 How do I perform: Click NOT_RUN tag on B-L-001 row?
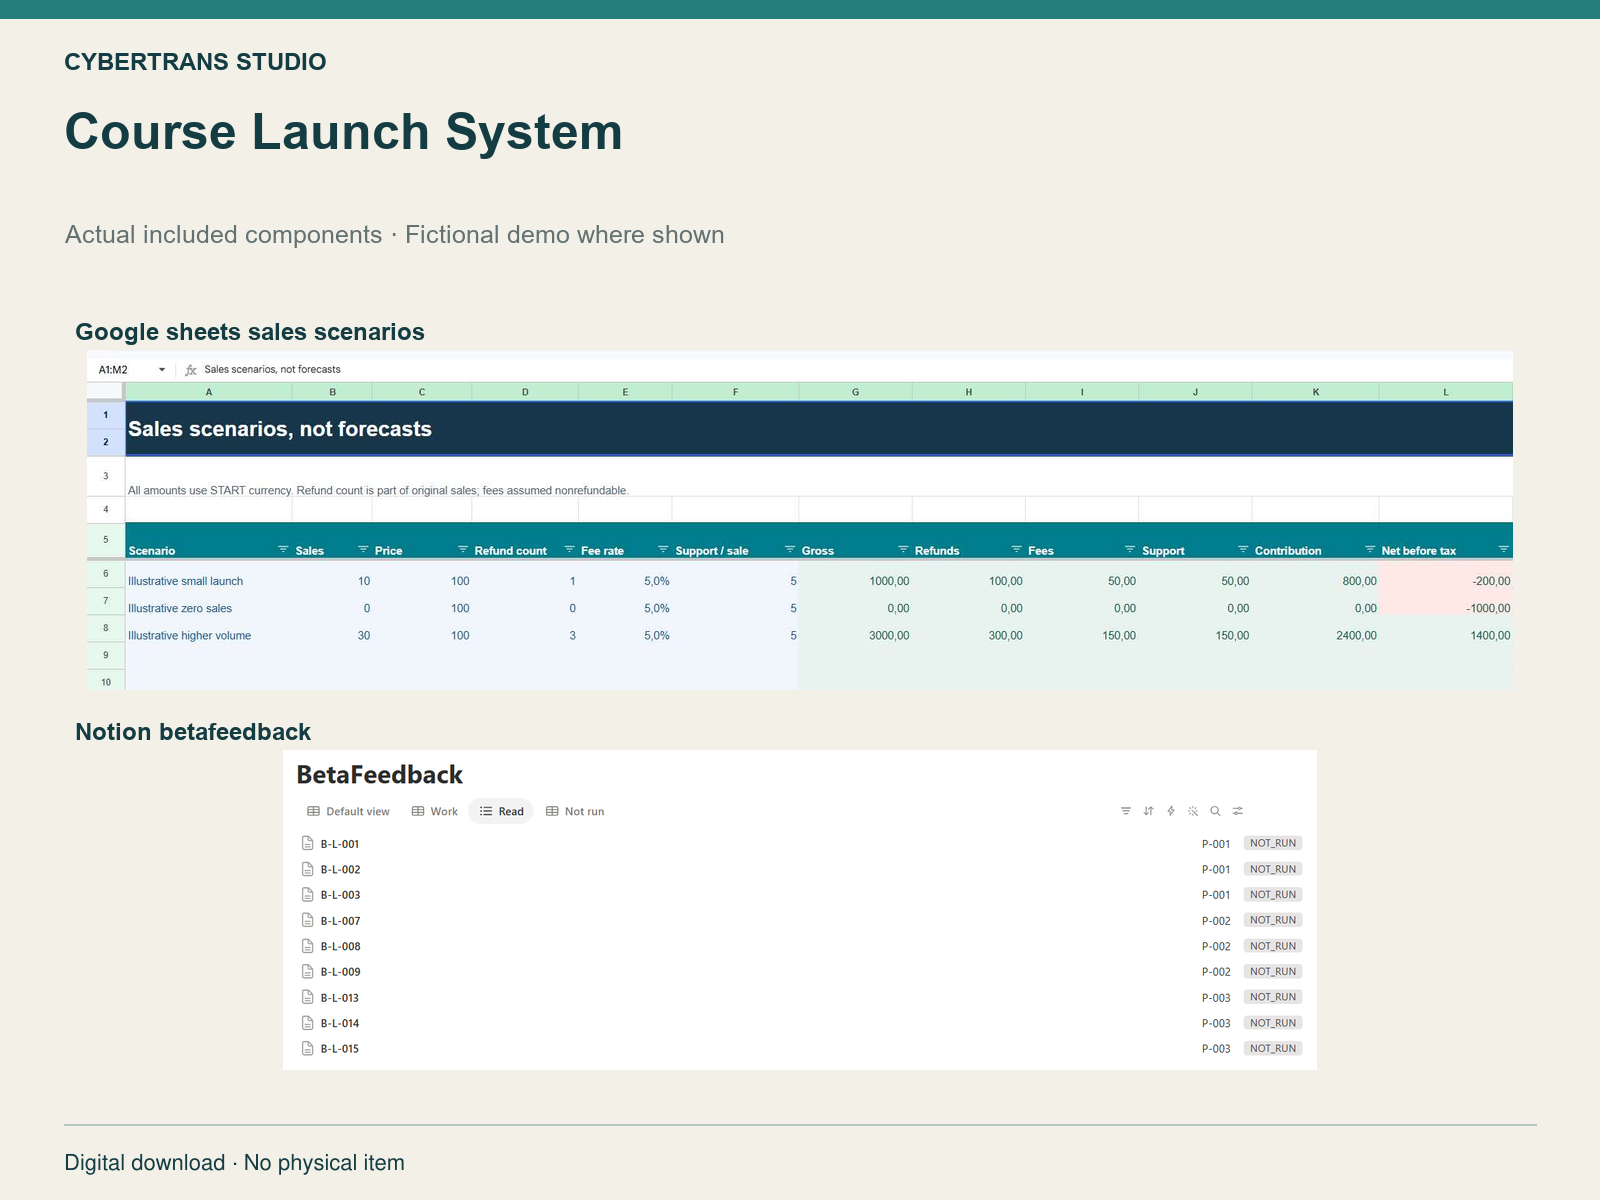[1273, 843]
